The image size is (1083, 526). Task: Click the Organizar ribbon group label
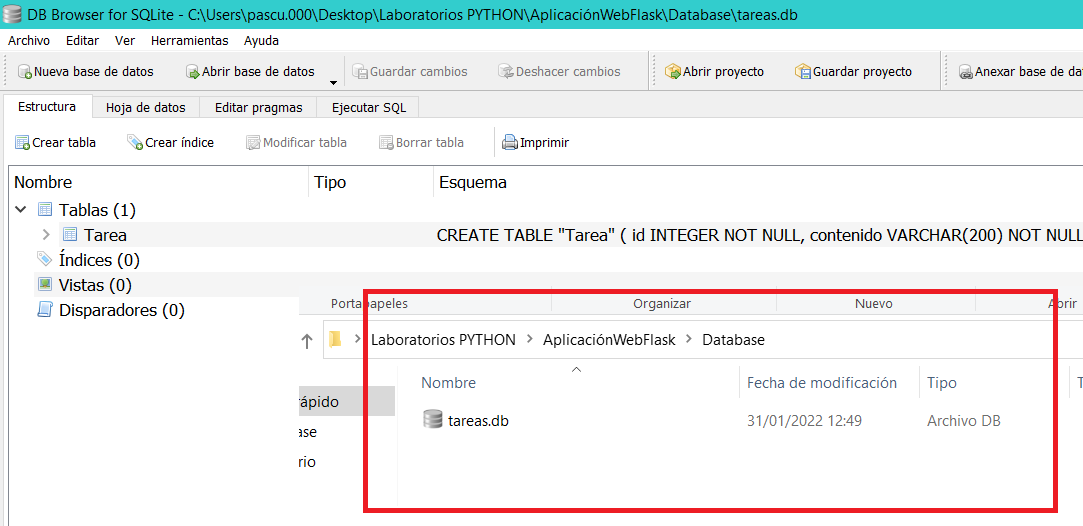point(662,304)
